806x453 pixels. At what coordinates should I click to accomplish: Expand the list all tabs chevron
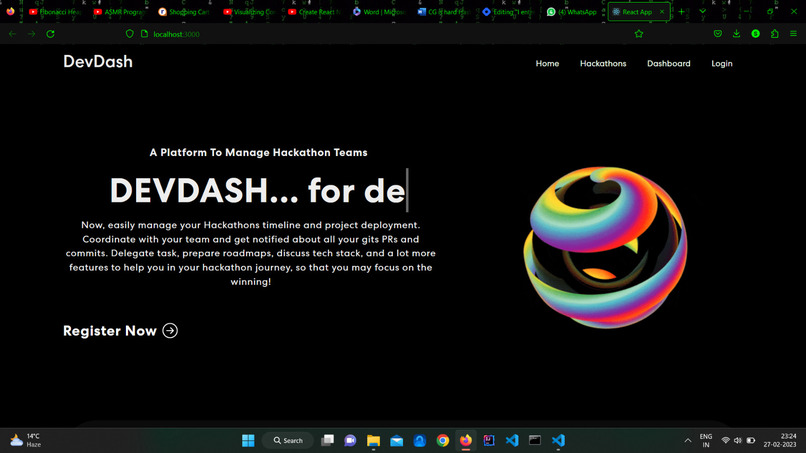[702, 11]
